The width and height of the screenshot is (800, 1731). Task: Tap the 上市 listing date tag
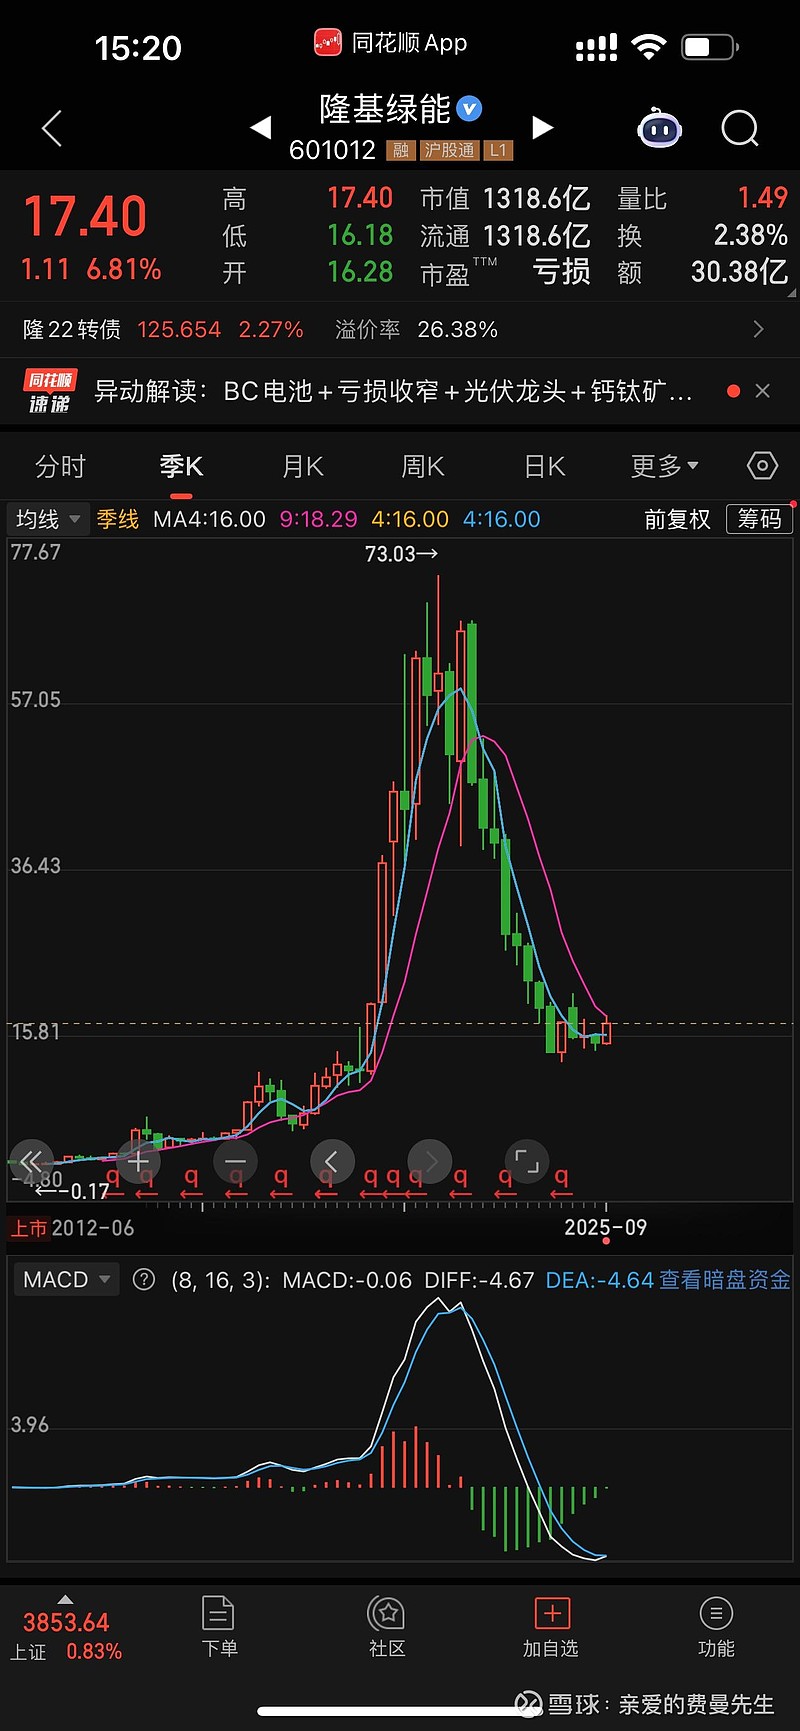click(30, 1228)
